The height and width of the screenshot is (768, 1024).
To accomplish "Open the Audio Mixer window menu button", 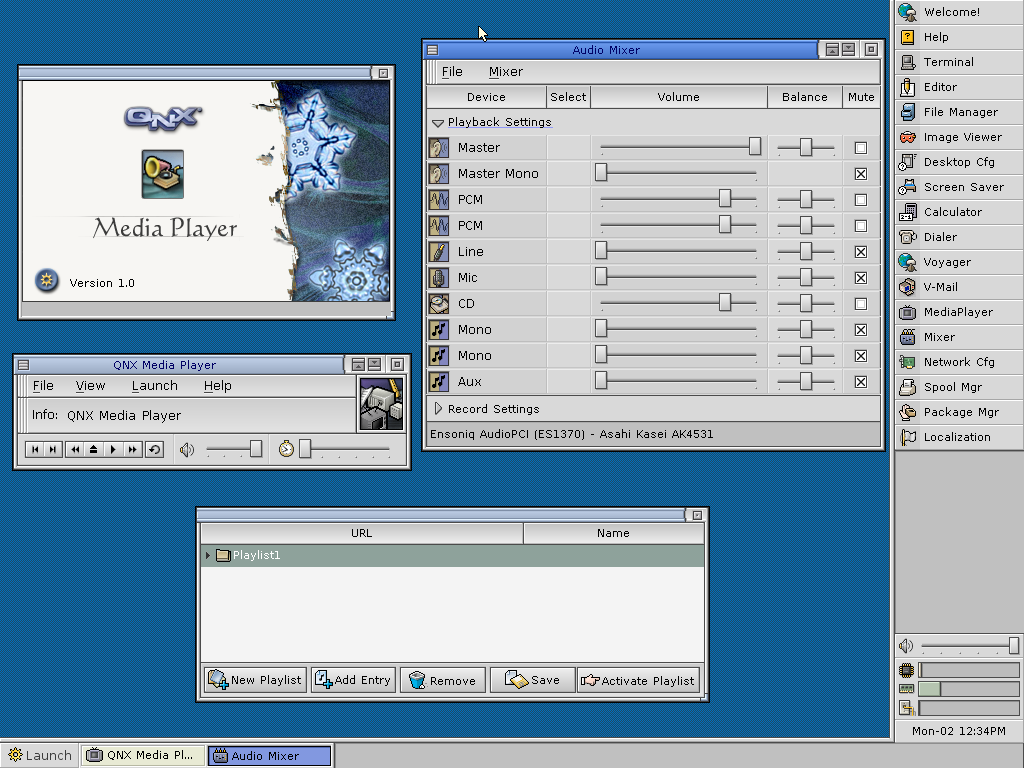I will click(x=432, y=50).
